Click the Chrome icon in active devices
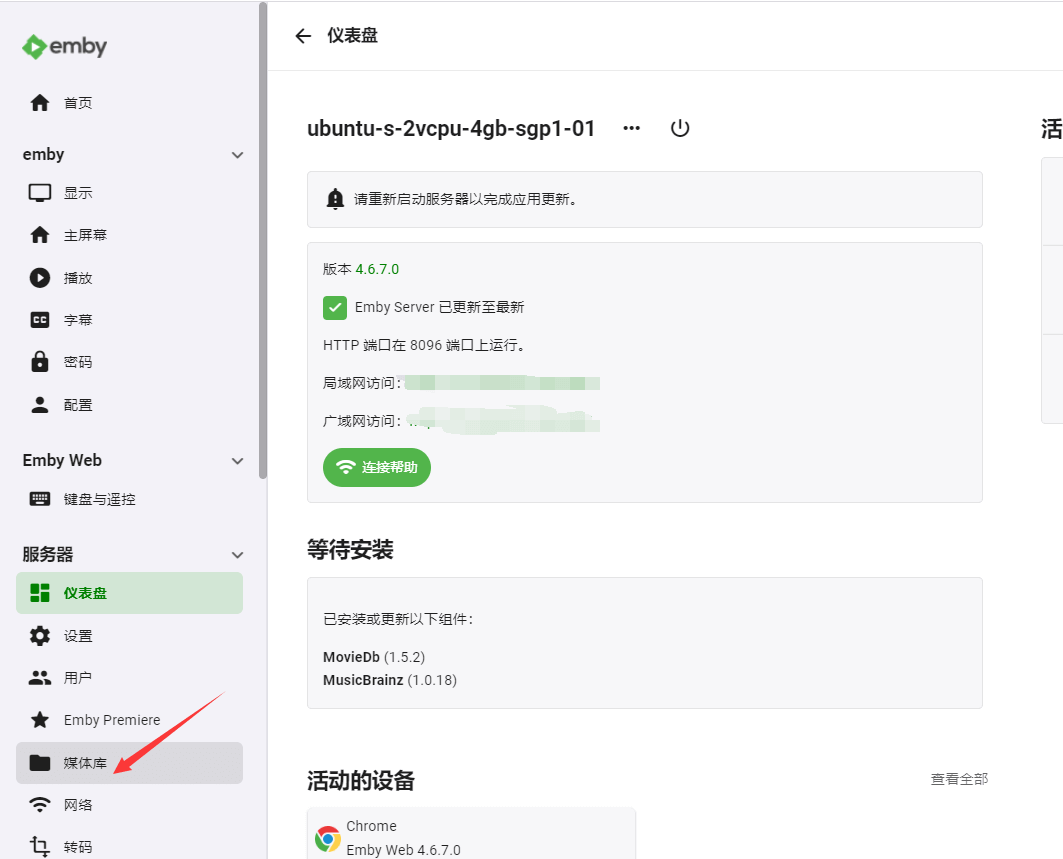This screenshot has width=1063, height=859. (x=328, y=838)
